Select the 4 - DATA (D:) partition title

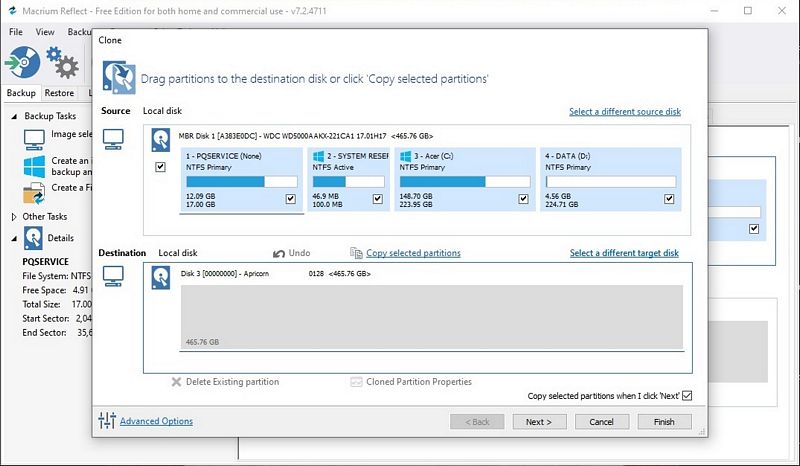[x=567, y=156]
